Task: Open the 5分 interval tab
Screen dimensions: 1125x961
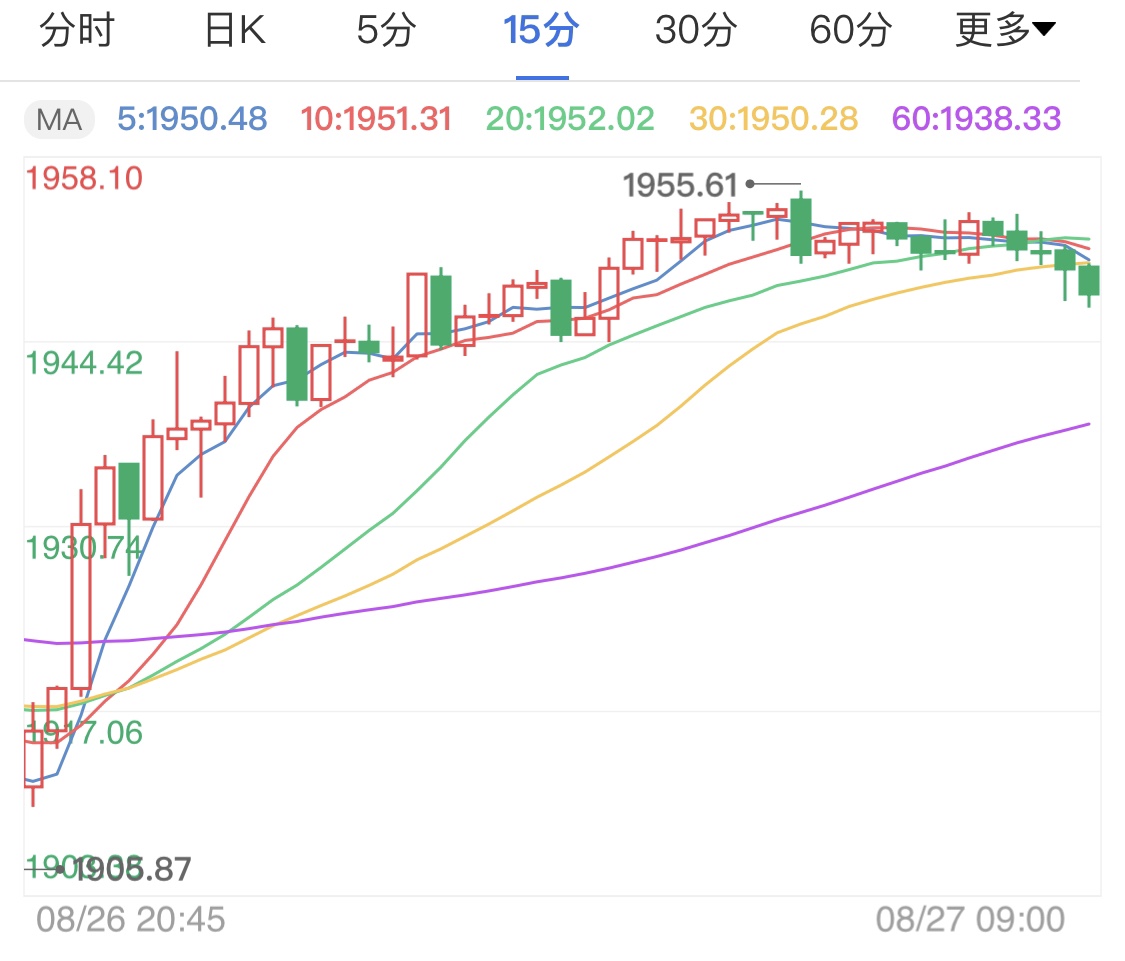Action: 386,31
